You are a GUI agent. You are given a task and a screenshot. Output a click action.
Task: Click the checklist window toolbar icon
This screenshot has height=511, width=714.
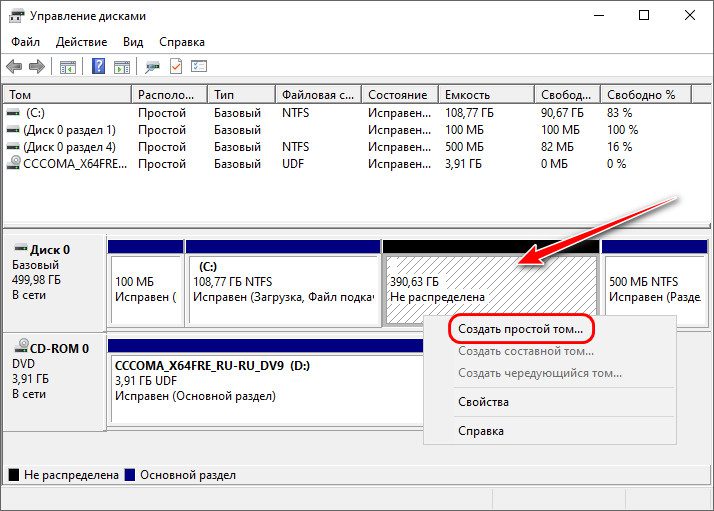199,66
